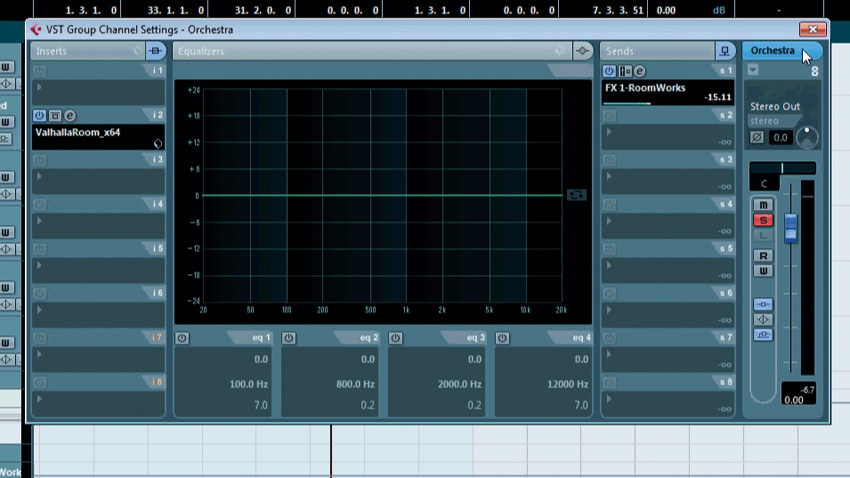
Task: Click the Orchestra channel volume fader handle
Action: 791,227
